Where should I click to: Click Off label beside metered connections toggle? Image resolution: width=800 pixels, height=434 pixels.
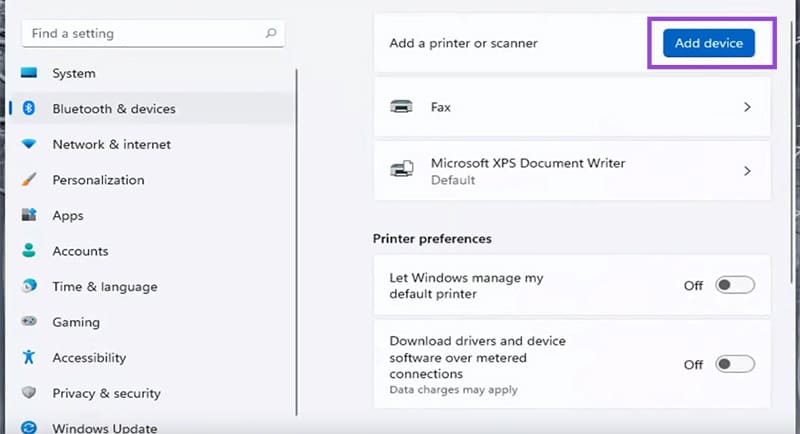click(x=693, y=365)
